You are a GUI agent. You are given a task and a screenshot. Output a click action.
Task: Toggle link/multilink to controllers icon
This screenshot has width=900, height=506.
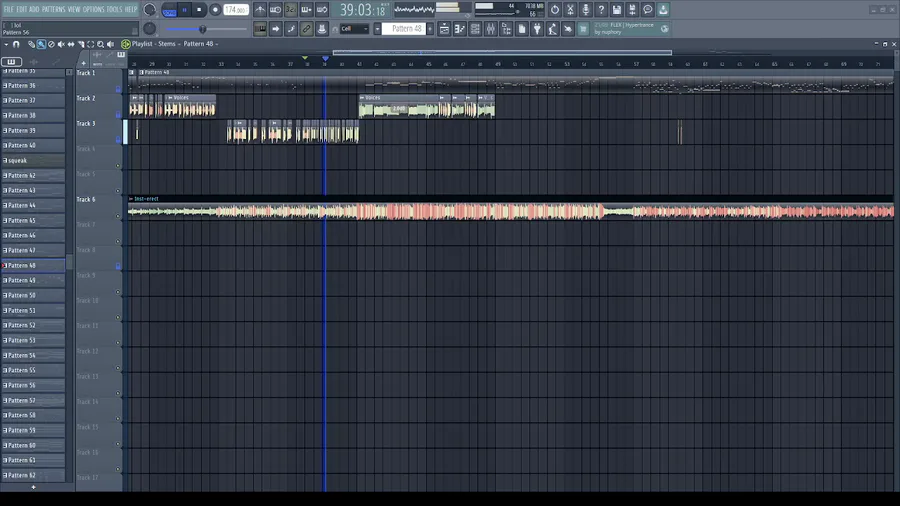tap(307, 29)
